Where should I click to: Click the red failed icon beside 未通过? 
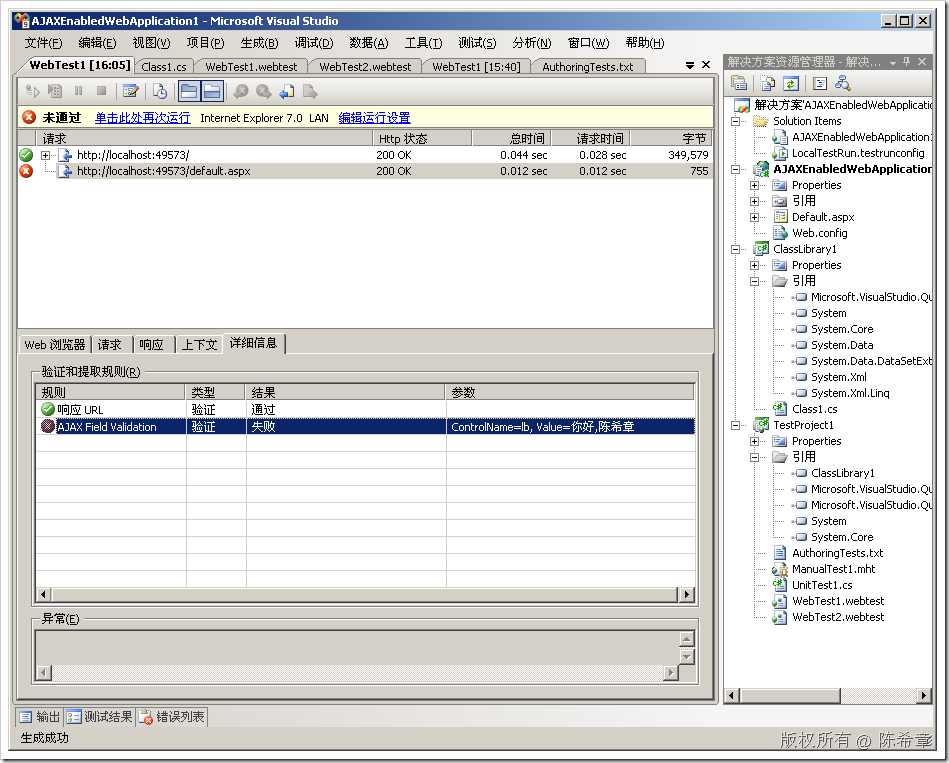[x=28, y=117]
